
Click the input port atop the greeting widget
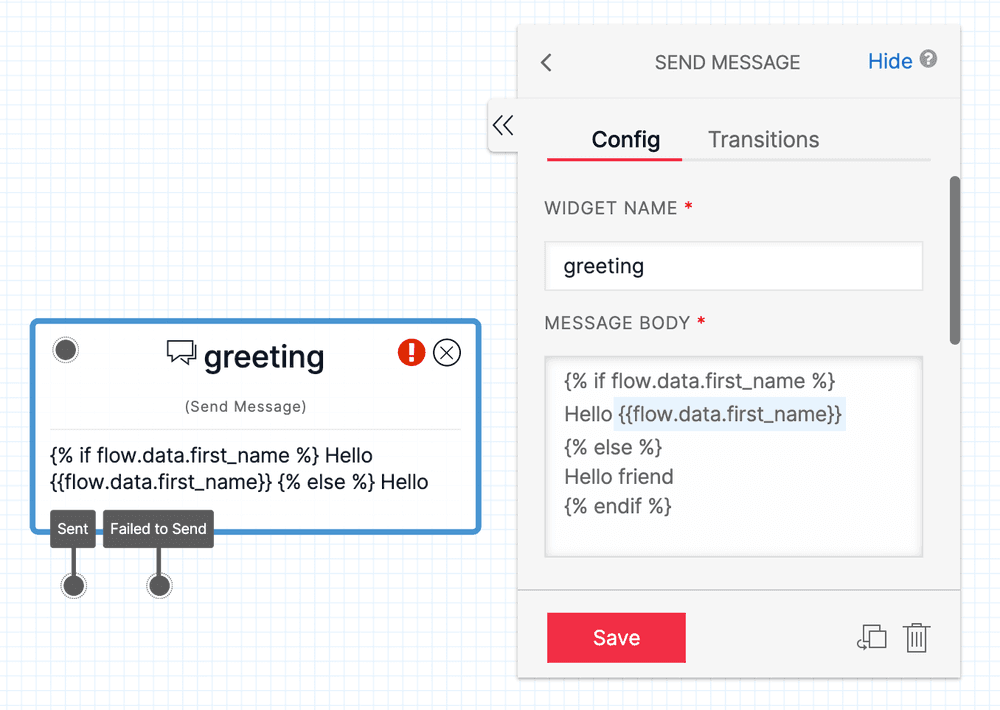click(x=65, y=350)
